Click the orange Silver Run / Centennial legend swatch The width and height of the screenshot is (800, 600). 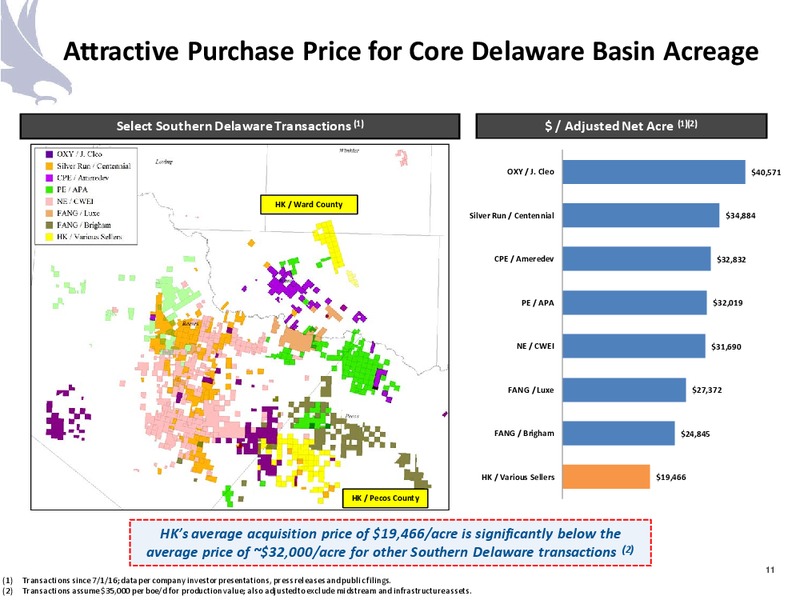pyautogui.click(x=49, y=166)
